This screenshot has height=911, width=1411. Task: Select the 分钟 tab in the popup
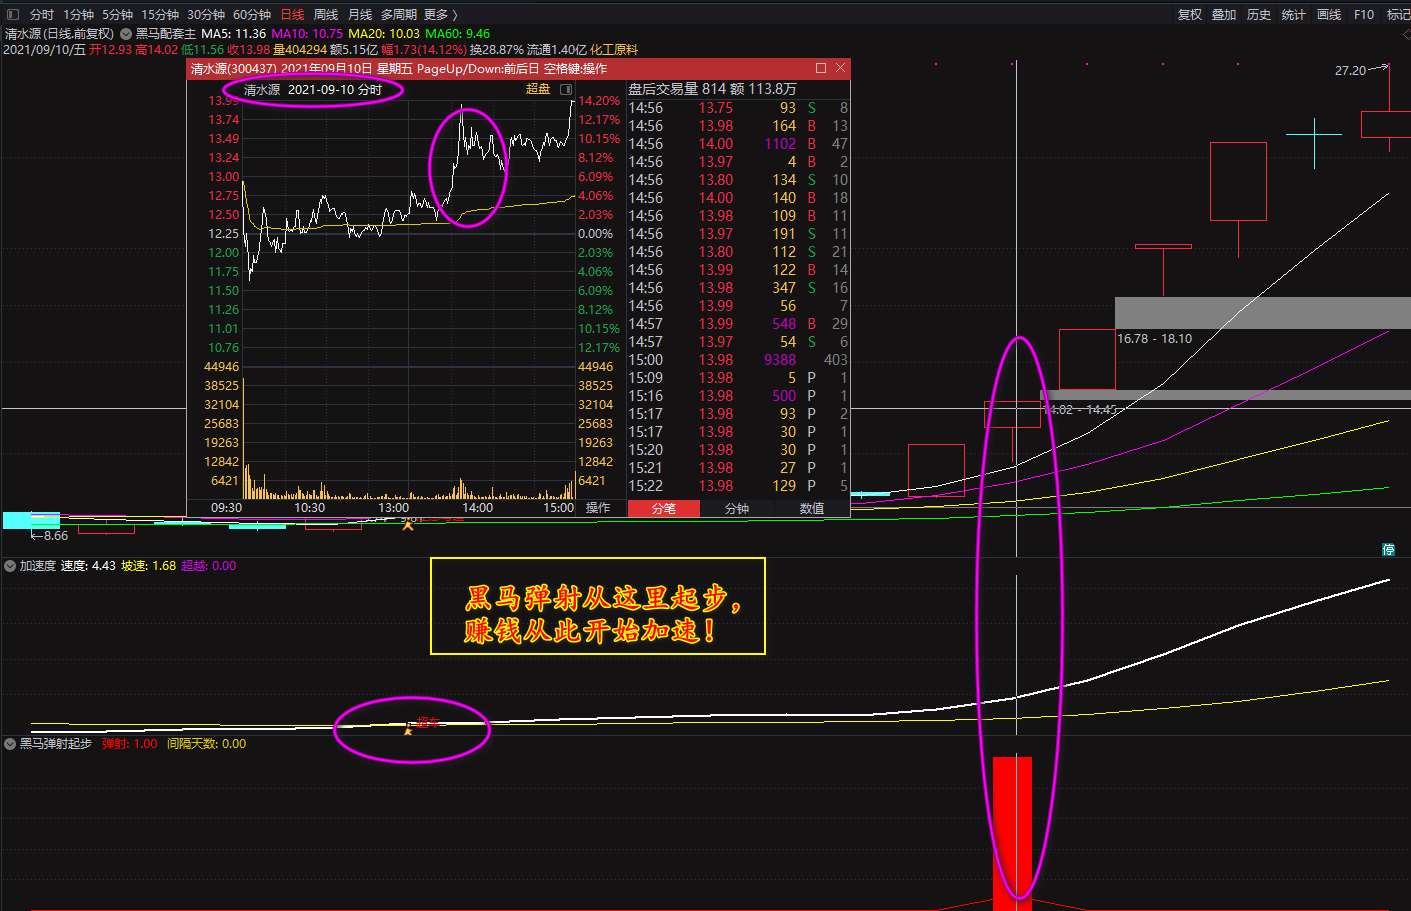737,508
